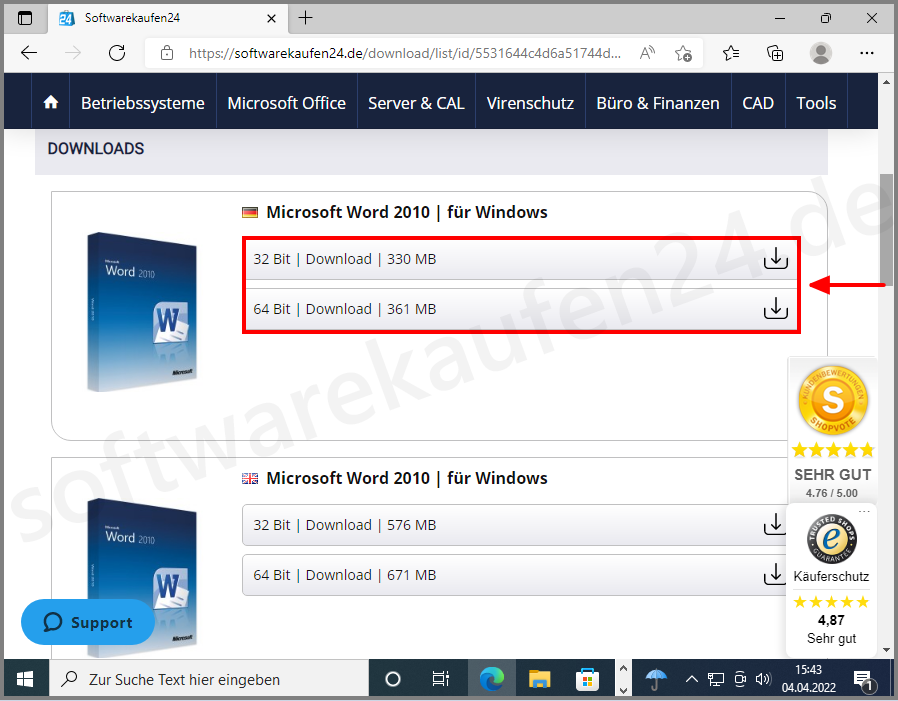Click the weather umbrella tray icon

(x=656, y=679)
